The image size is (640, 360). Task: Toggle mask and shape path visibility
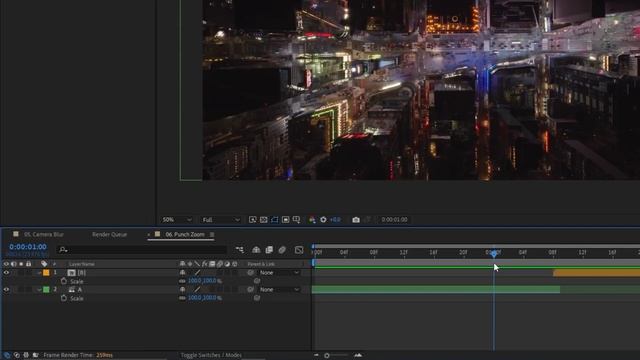(275, 220)
